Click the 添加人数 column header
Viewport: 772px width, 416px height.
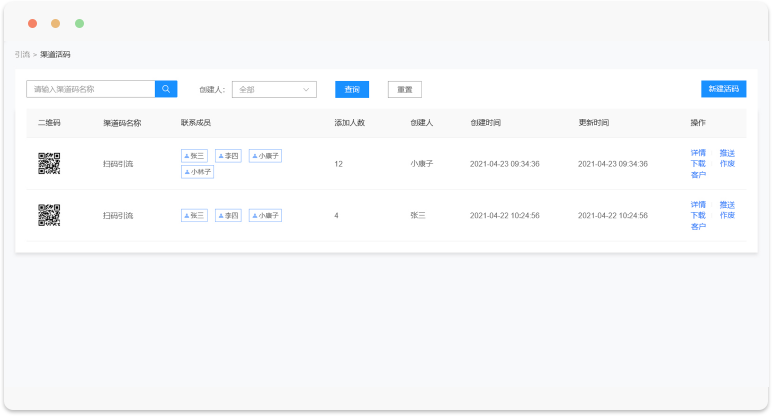349,123
